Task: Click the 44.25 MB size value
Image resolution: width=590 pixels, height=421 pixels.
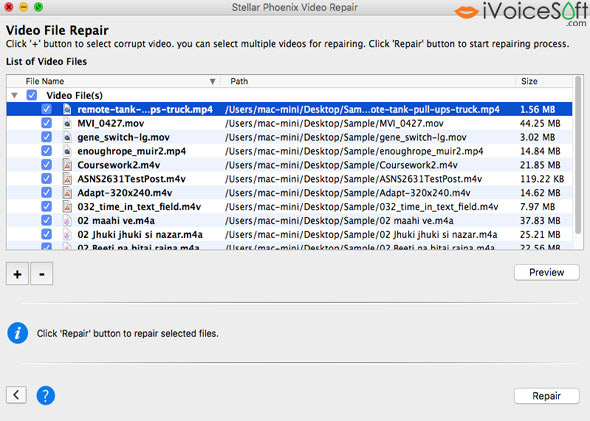Action: [540, 123]
